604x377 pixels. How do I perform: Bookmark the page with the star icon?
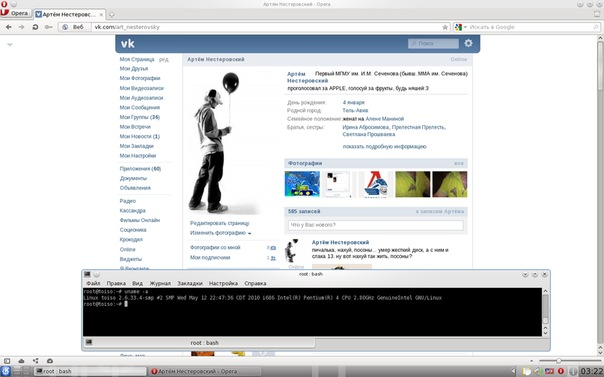(445, 27)
